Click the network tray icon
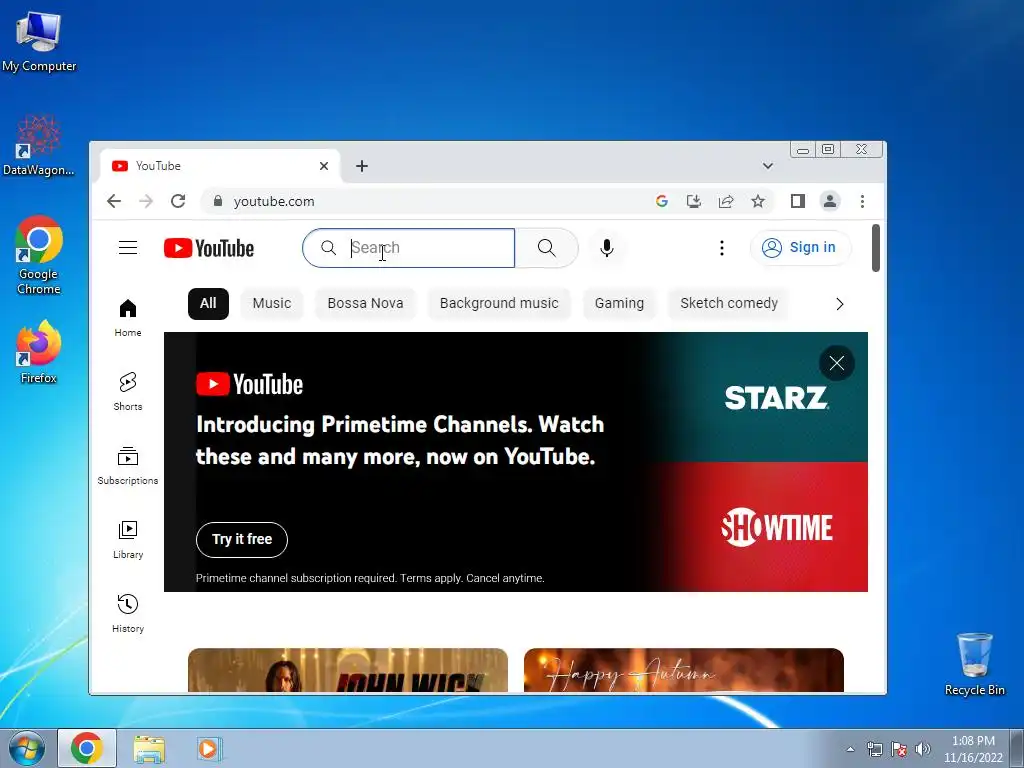 pyautogui.click(x=874, y=749)
